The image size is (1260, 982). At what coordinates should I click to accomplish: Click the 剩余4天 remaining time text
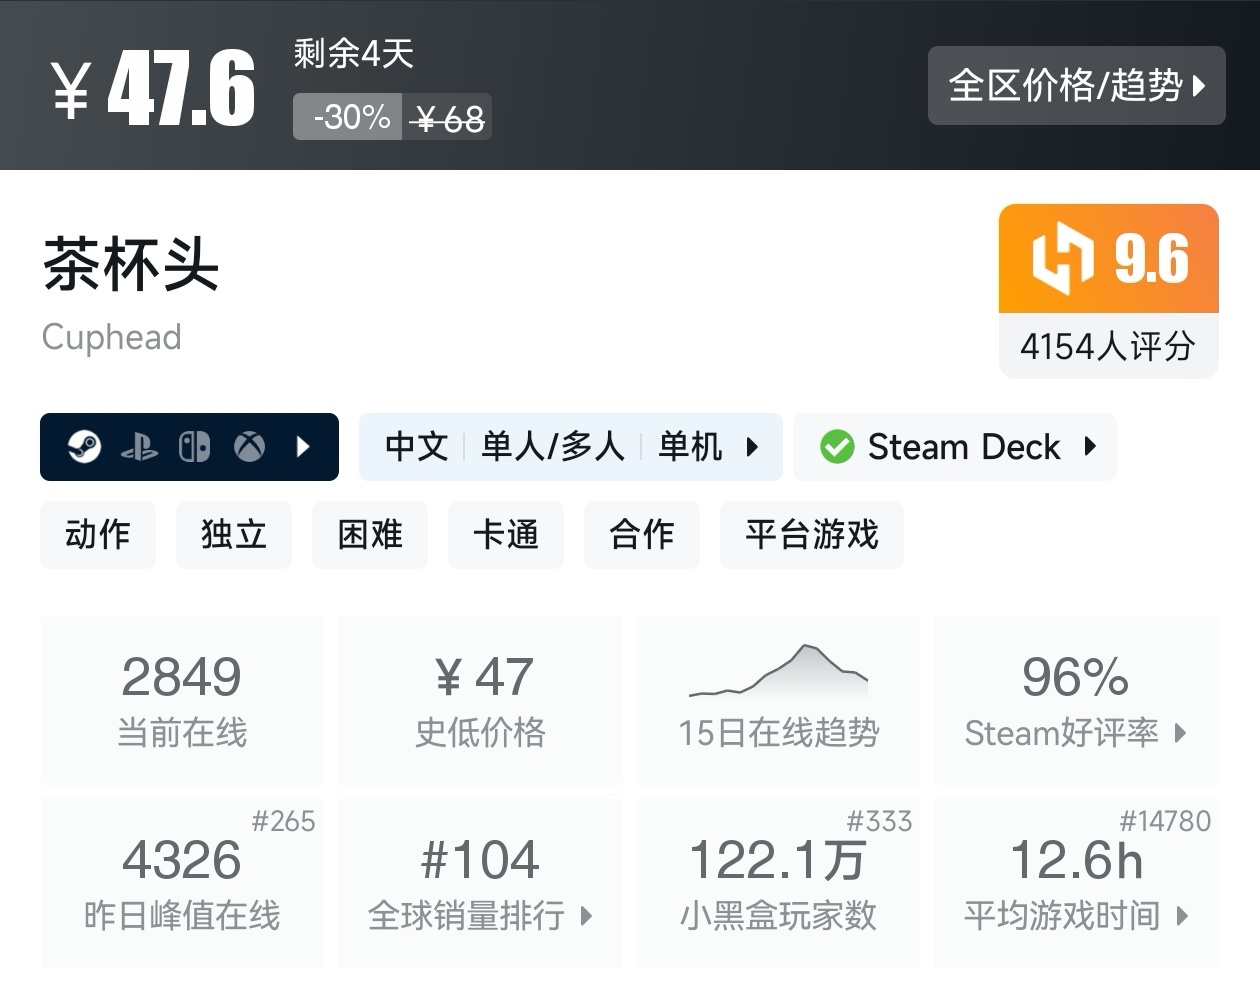pos(354,54)
